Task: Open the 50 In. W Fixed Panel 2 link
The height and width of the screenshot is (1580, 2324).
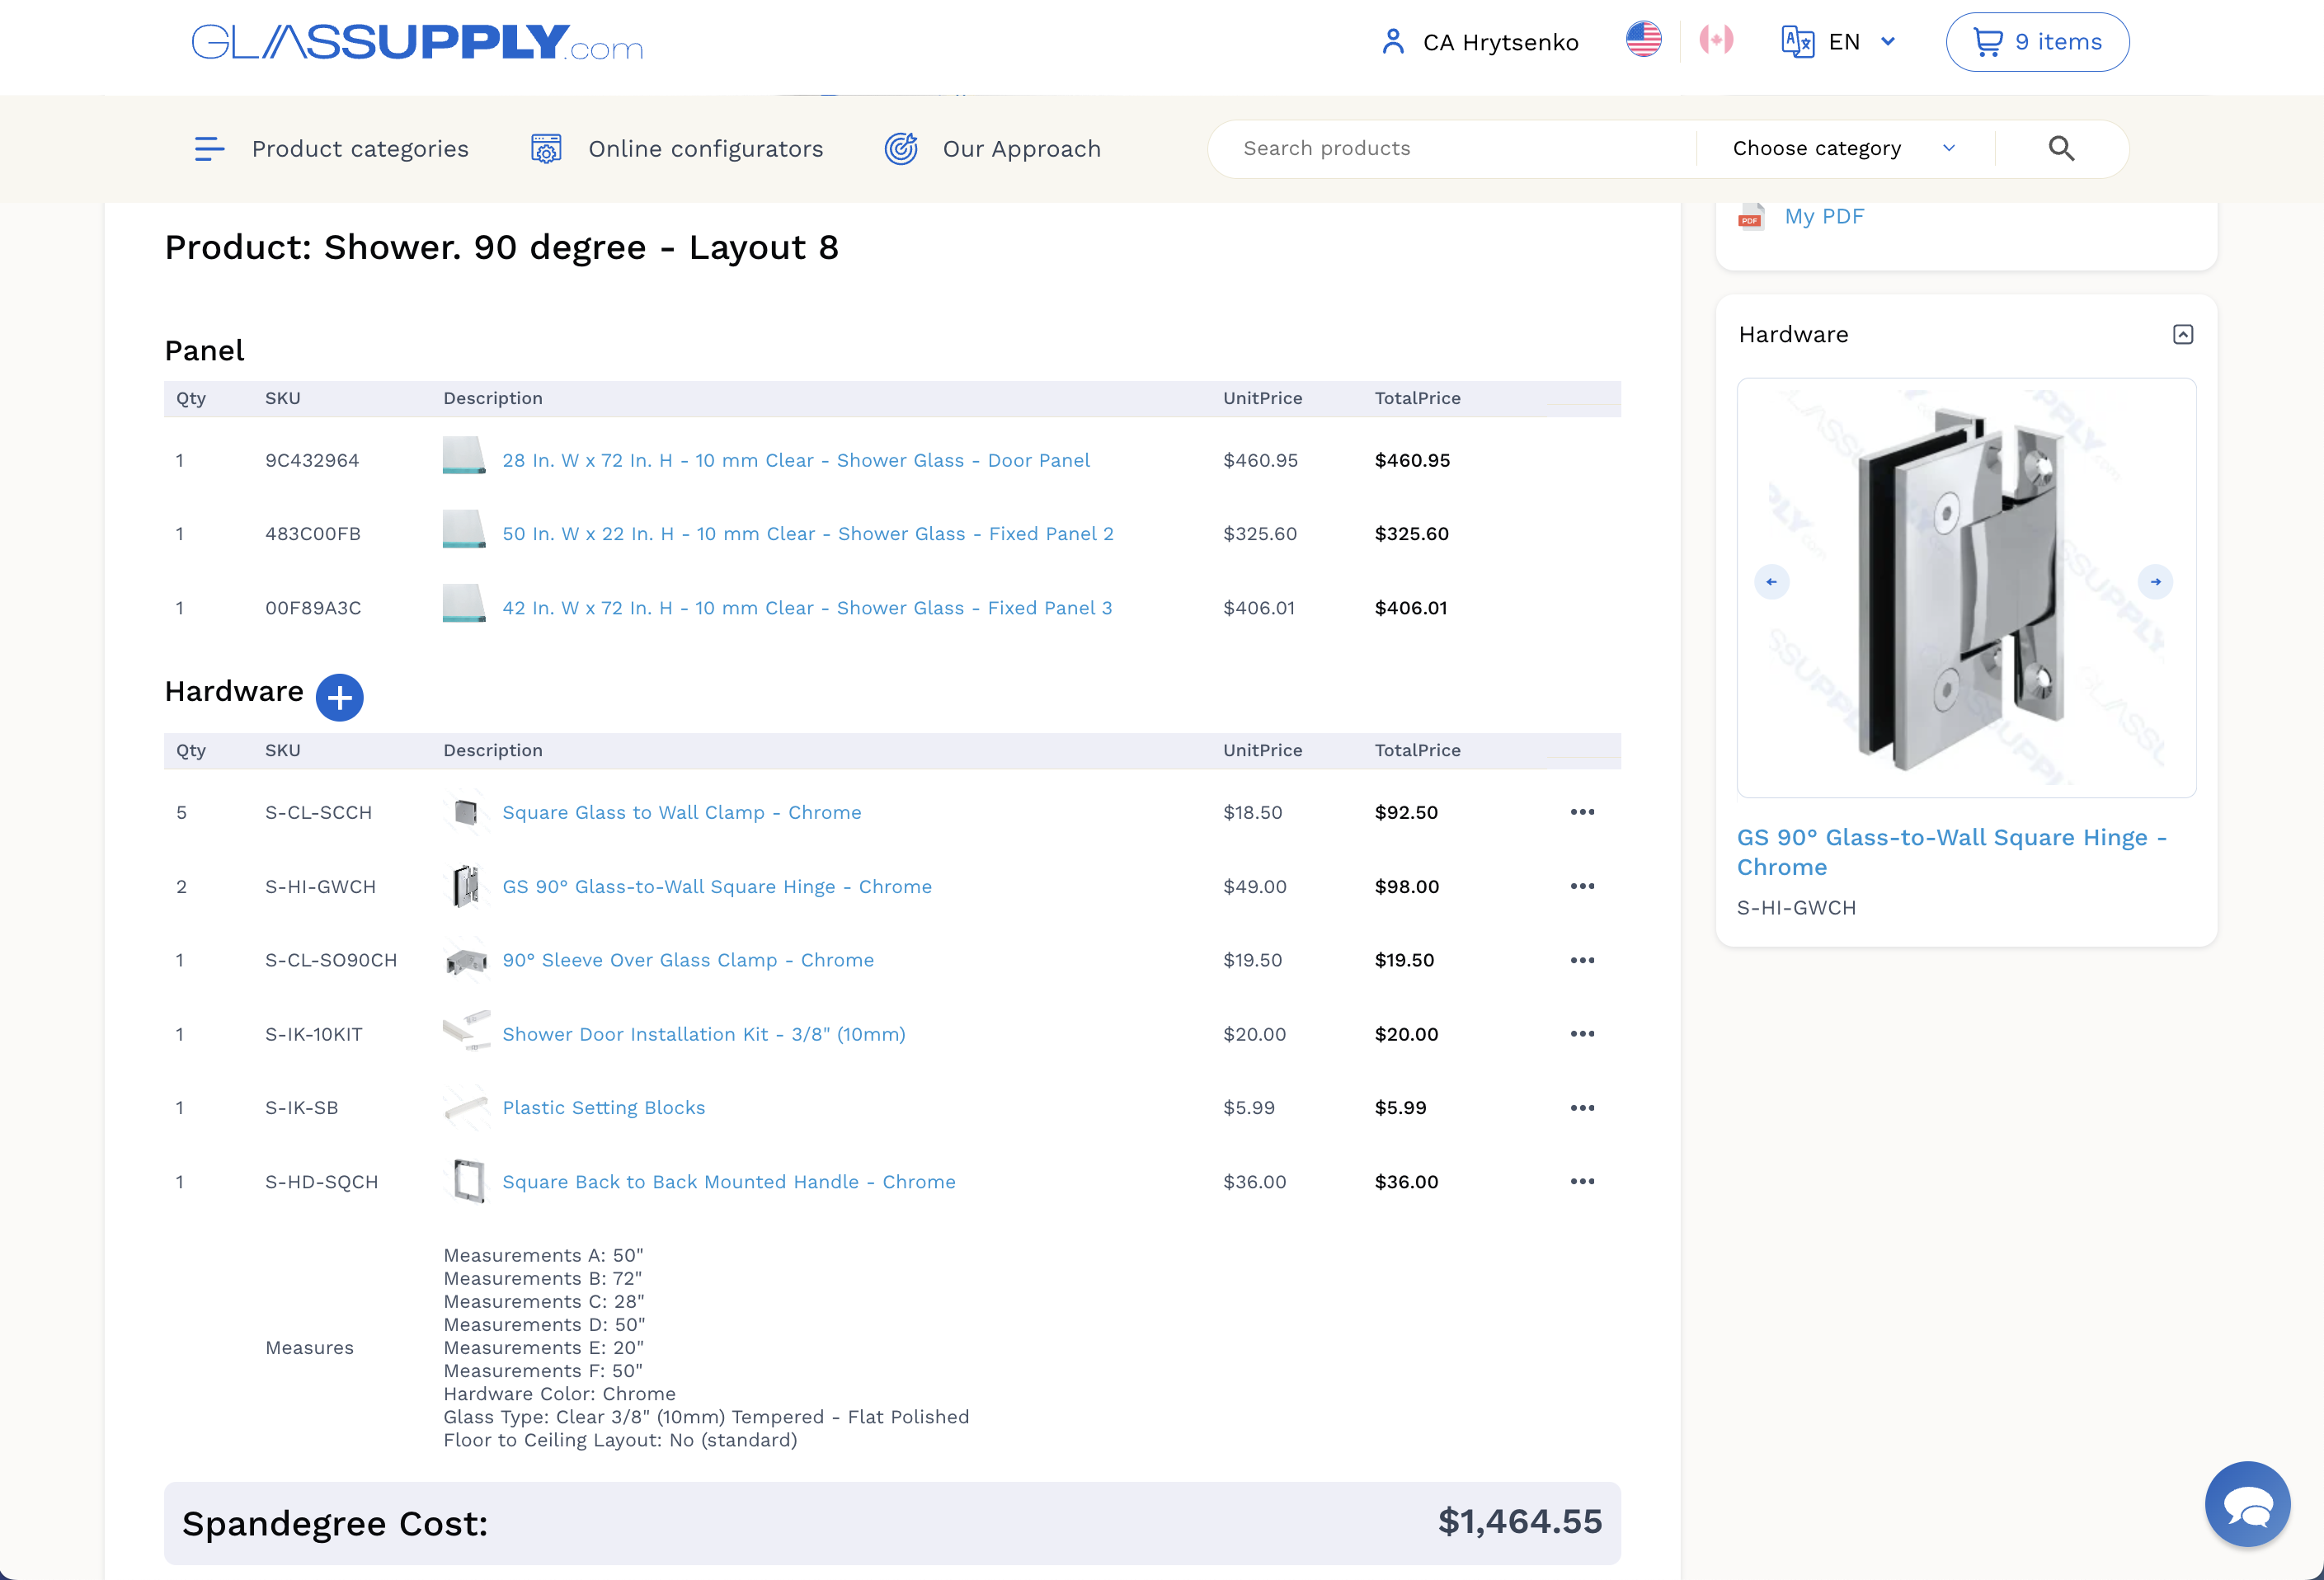Action: [807, 534]
